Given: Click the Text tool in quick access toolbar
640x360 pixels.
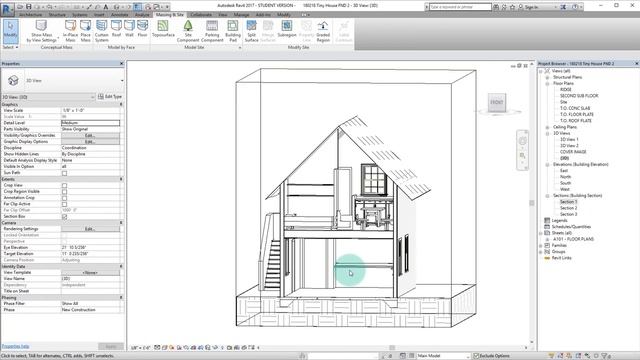Looking at the screenshot, I should tap(106, 7).
